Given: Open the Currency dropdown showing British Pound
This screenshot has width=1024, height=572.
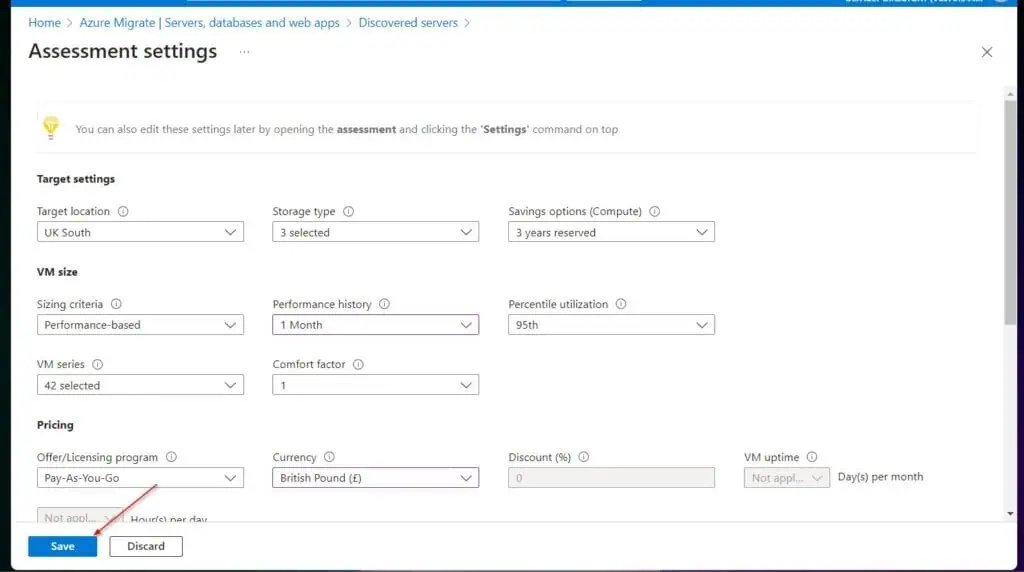Looking at the screenshot, I should (376, 477).
